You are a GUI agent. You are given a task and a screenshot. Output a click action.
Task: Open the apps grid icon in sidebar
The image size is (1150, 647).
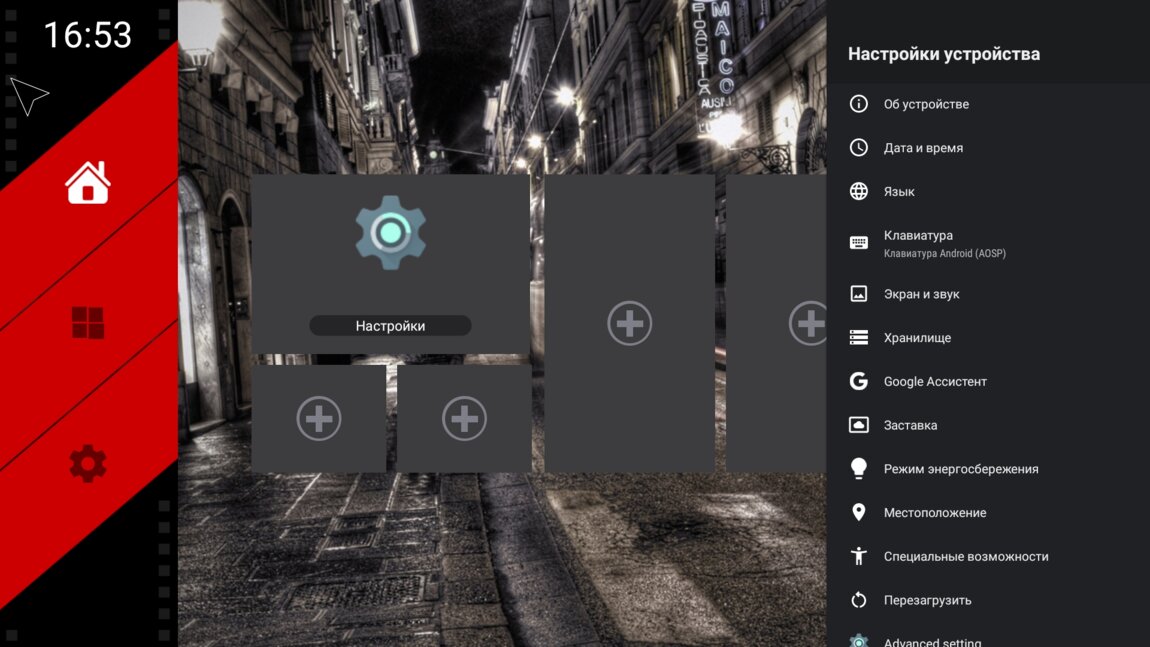[x=88, y=322]
